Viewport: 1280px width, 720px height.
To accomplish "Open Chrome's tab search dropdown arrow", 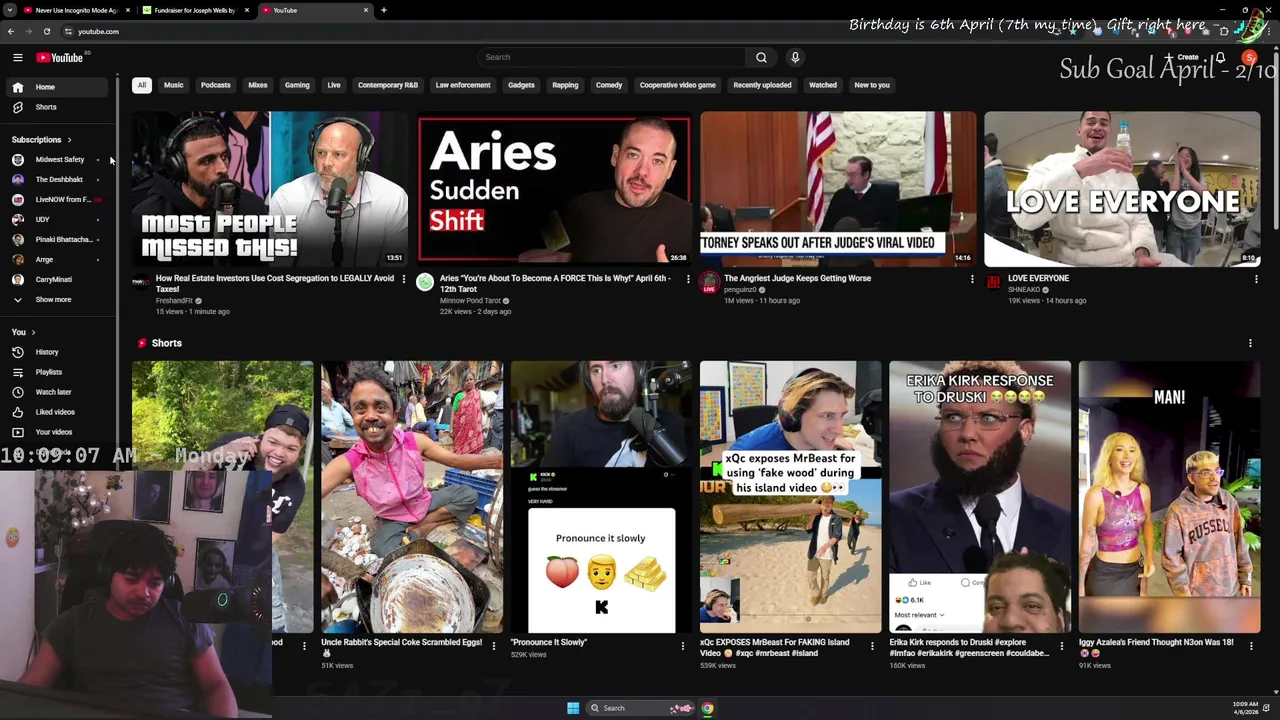I will point(11,10).
